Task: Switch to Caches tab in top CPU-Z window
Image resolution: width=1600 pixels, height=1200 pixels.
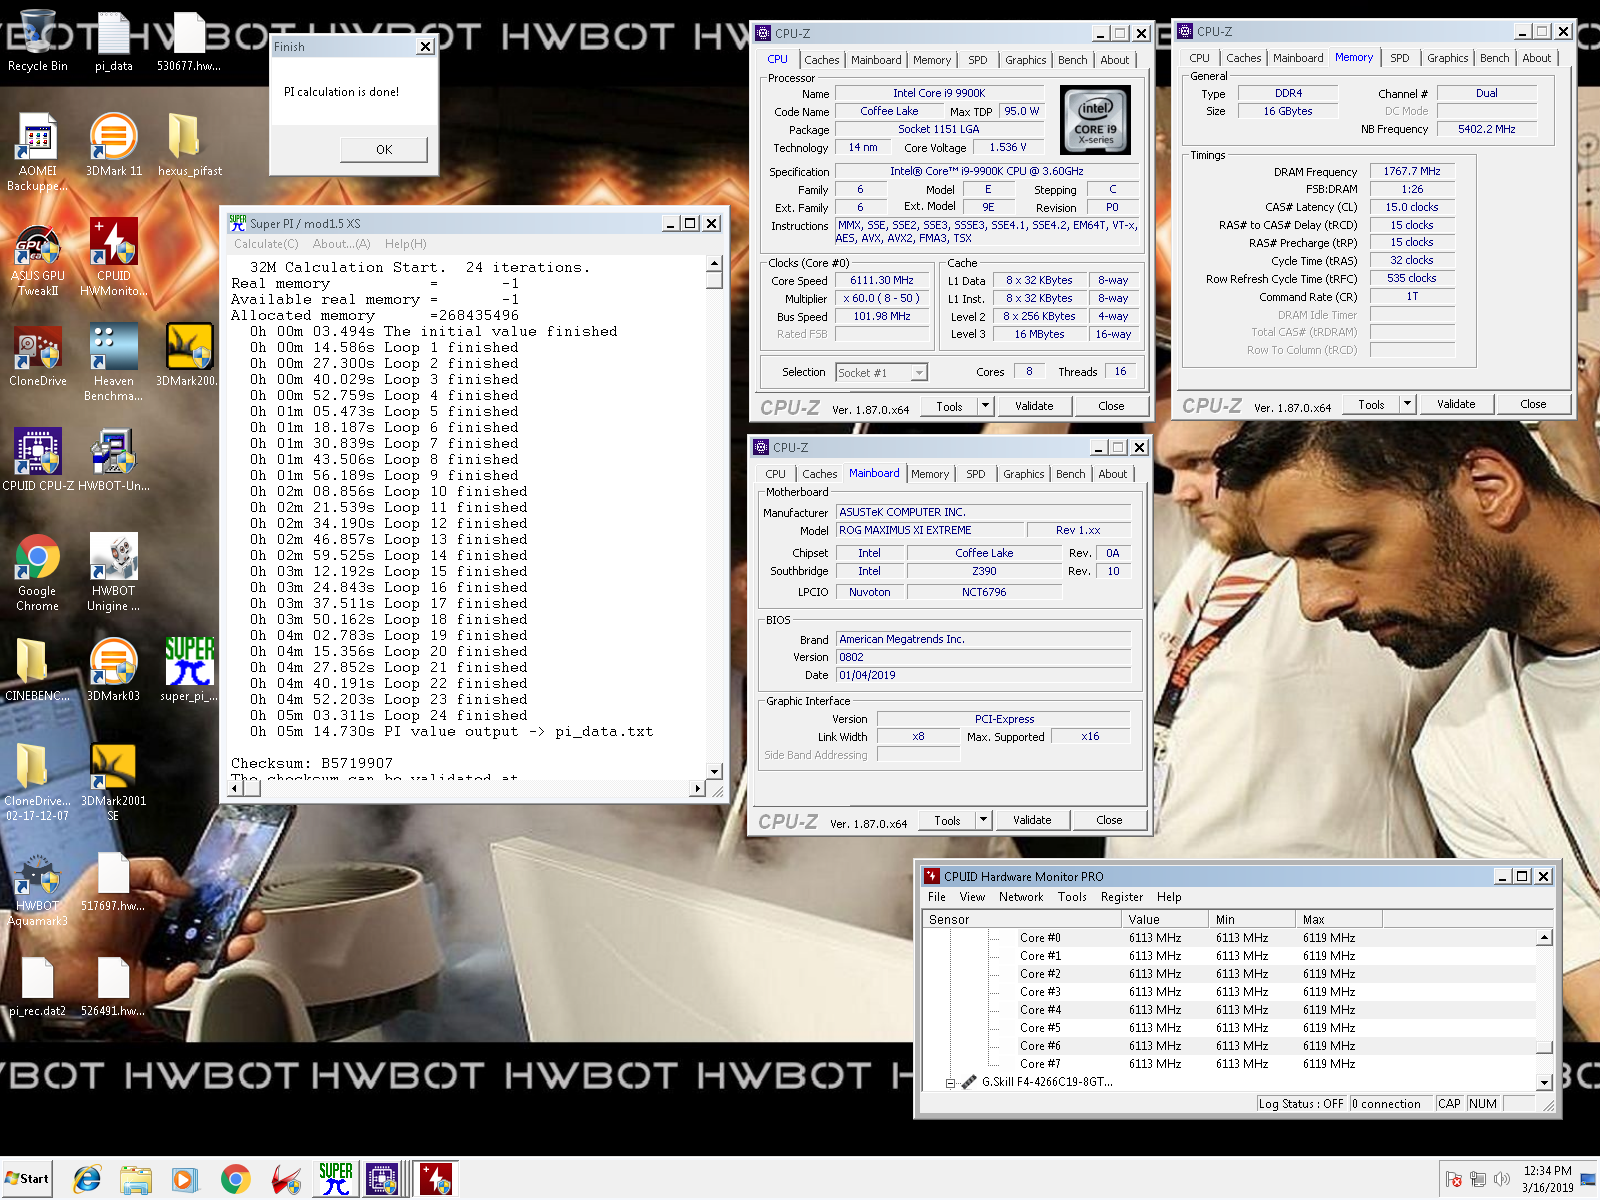Action: coord(821,60)
